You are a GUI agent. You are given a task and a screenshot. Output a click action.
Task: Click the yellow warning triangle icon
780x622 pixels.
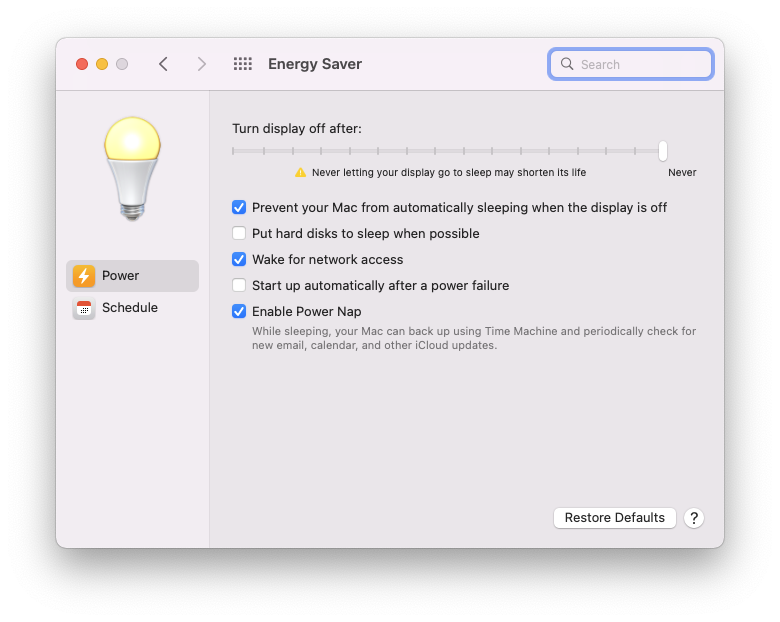300,172
